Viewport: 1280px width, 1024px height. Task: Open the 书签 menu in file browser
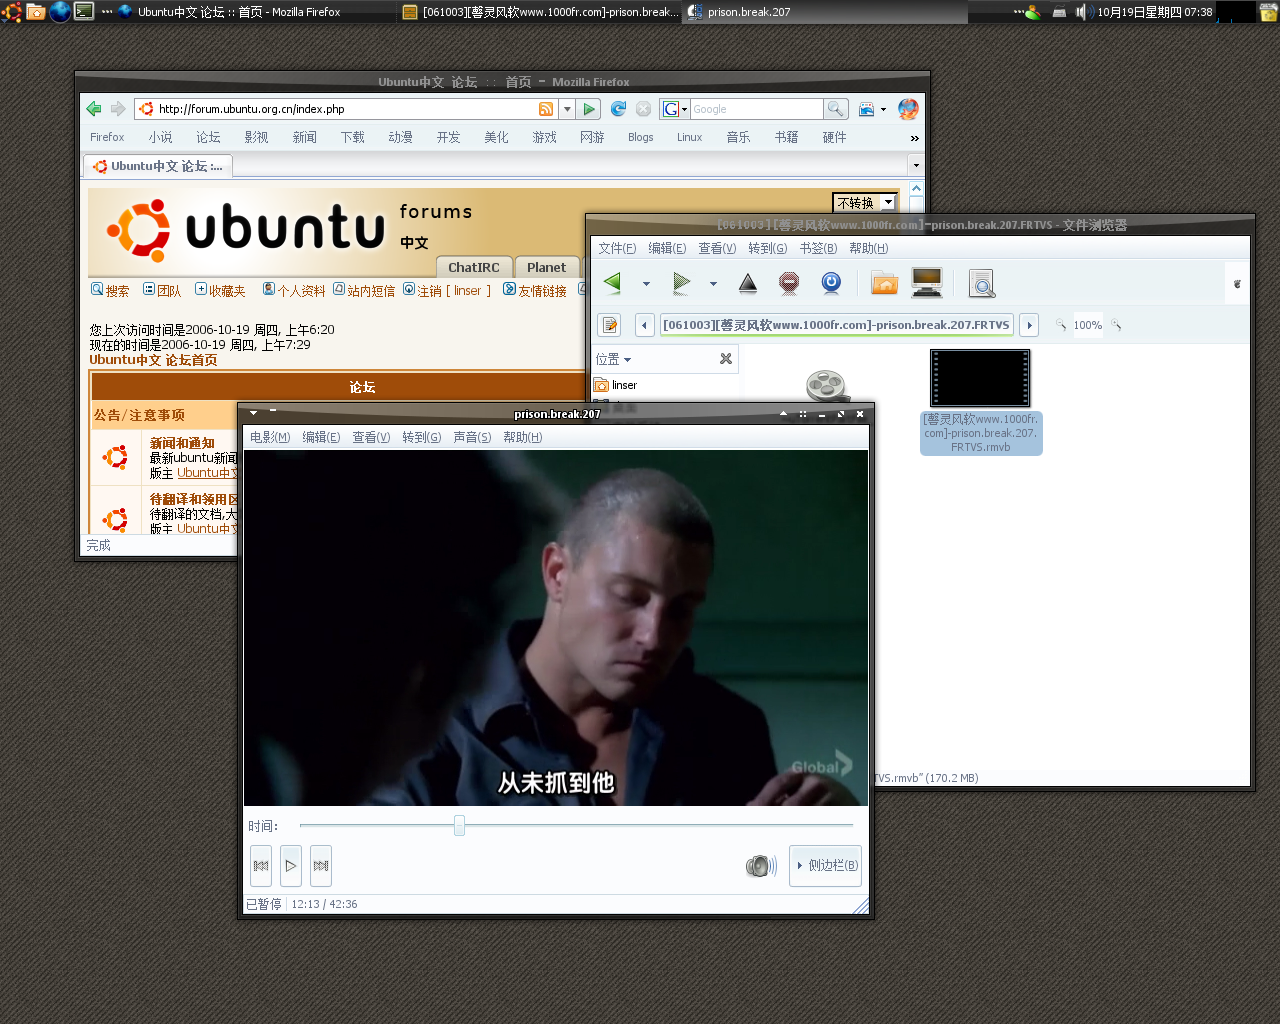coord(818,248)
